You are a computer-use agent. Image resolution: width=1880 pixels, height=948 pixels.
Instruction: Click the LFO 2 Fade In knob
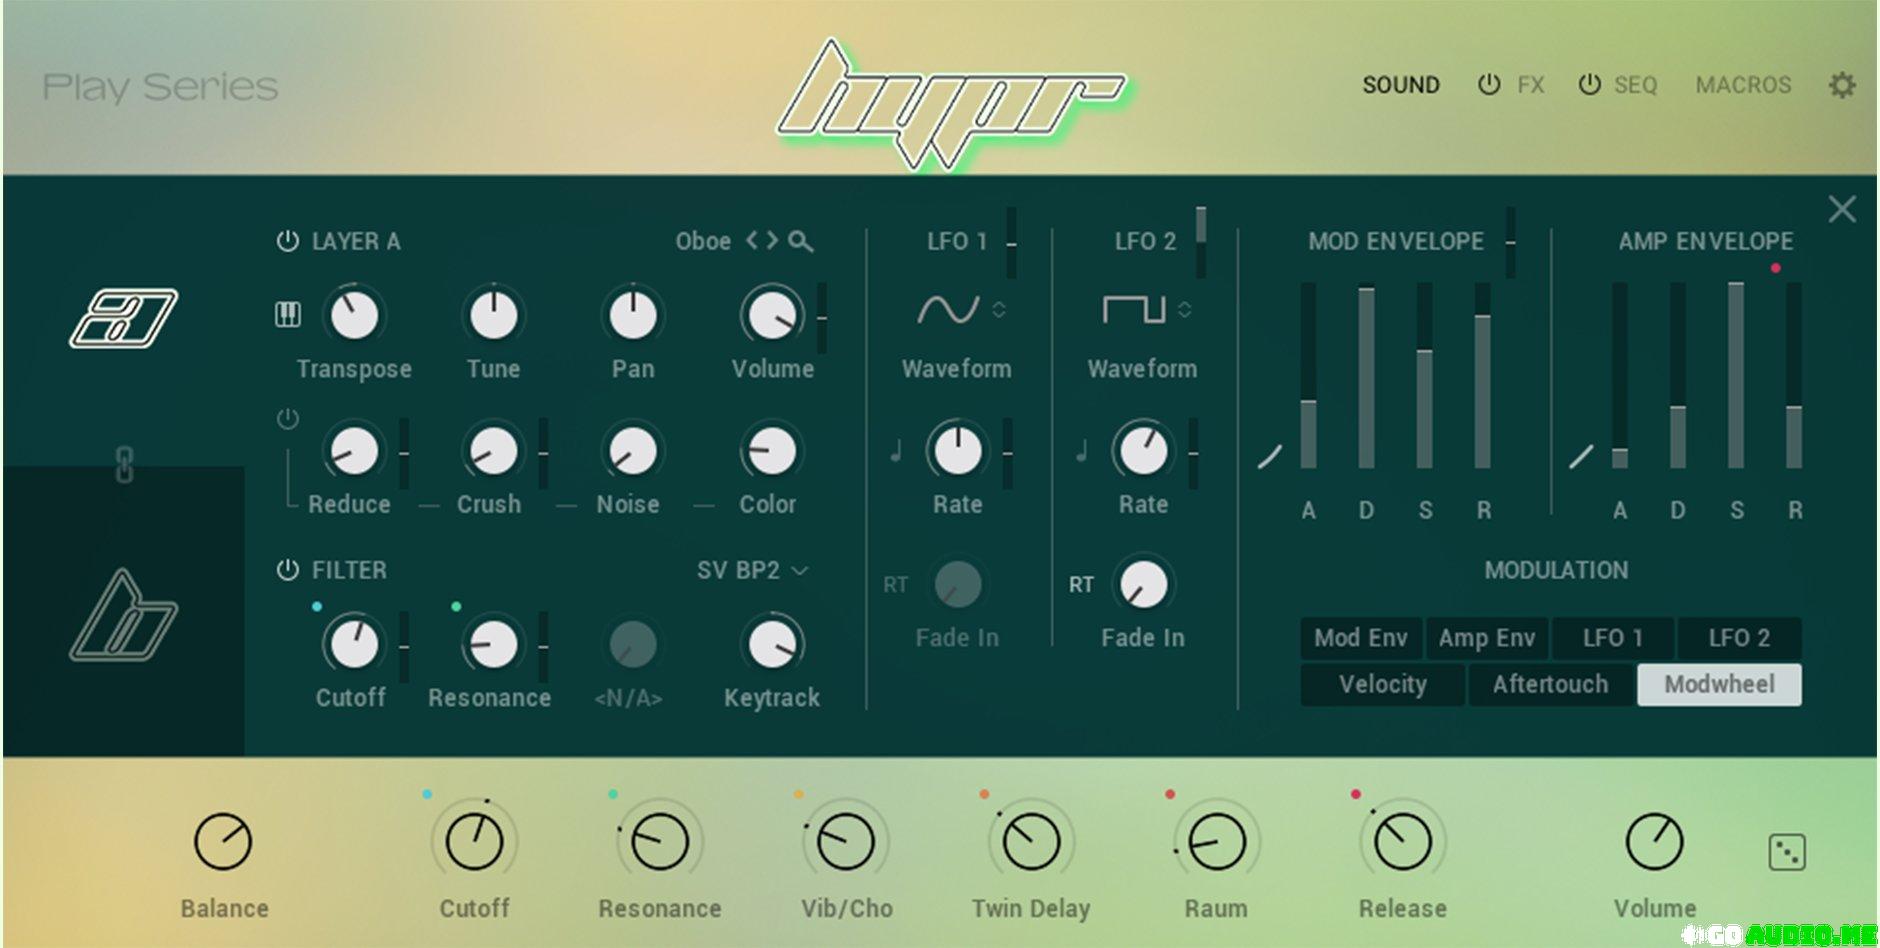(1143, 584)
